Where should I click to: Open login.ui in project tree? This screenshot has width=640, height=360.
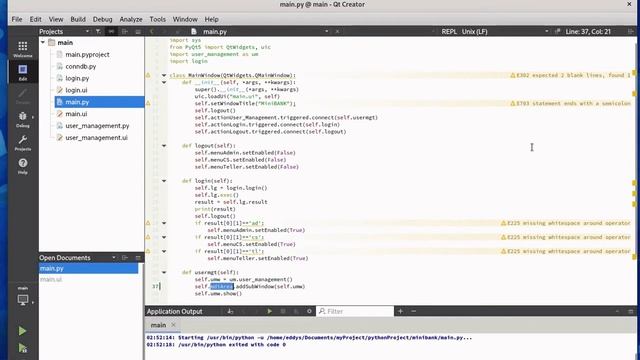click(x=76, y=90)
